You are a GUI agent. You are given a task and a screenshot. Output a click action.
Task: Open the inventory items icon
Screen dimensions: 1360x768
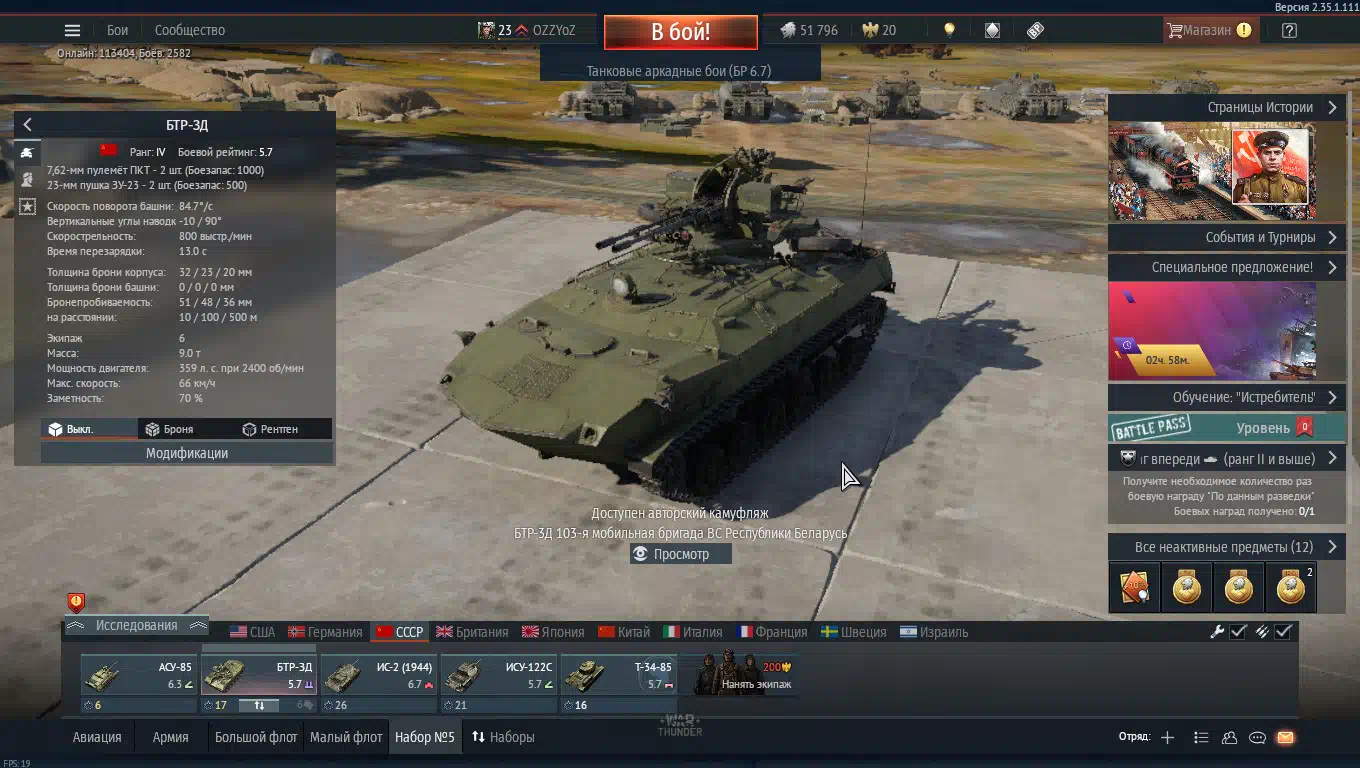pos(1035,30)
